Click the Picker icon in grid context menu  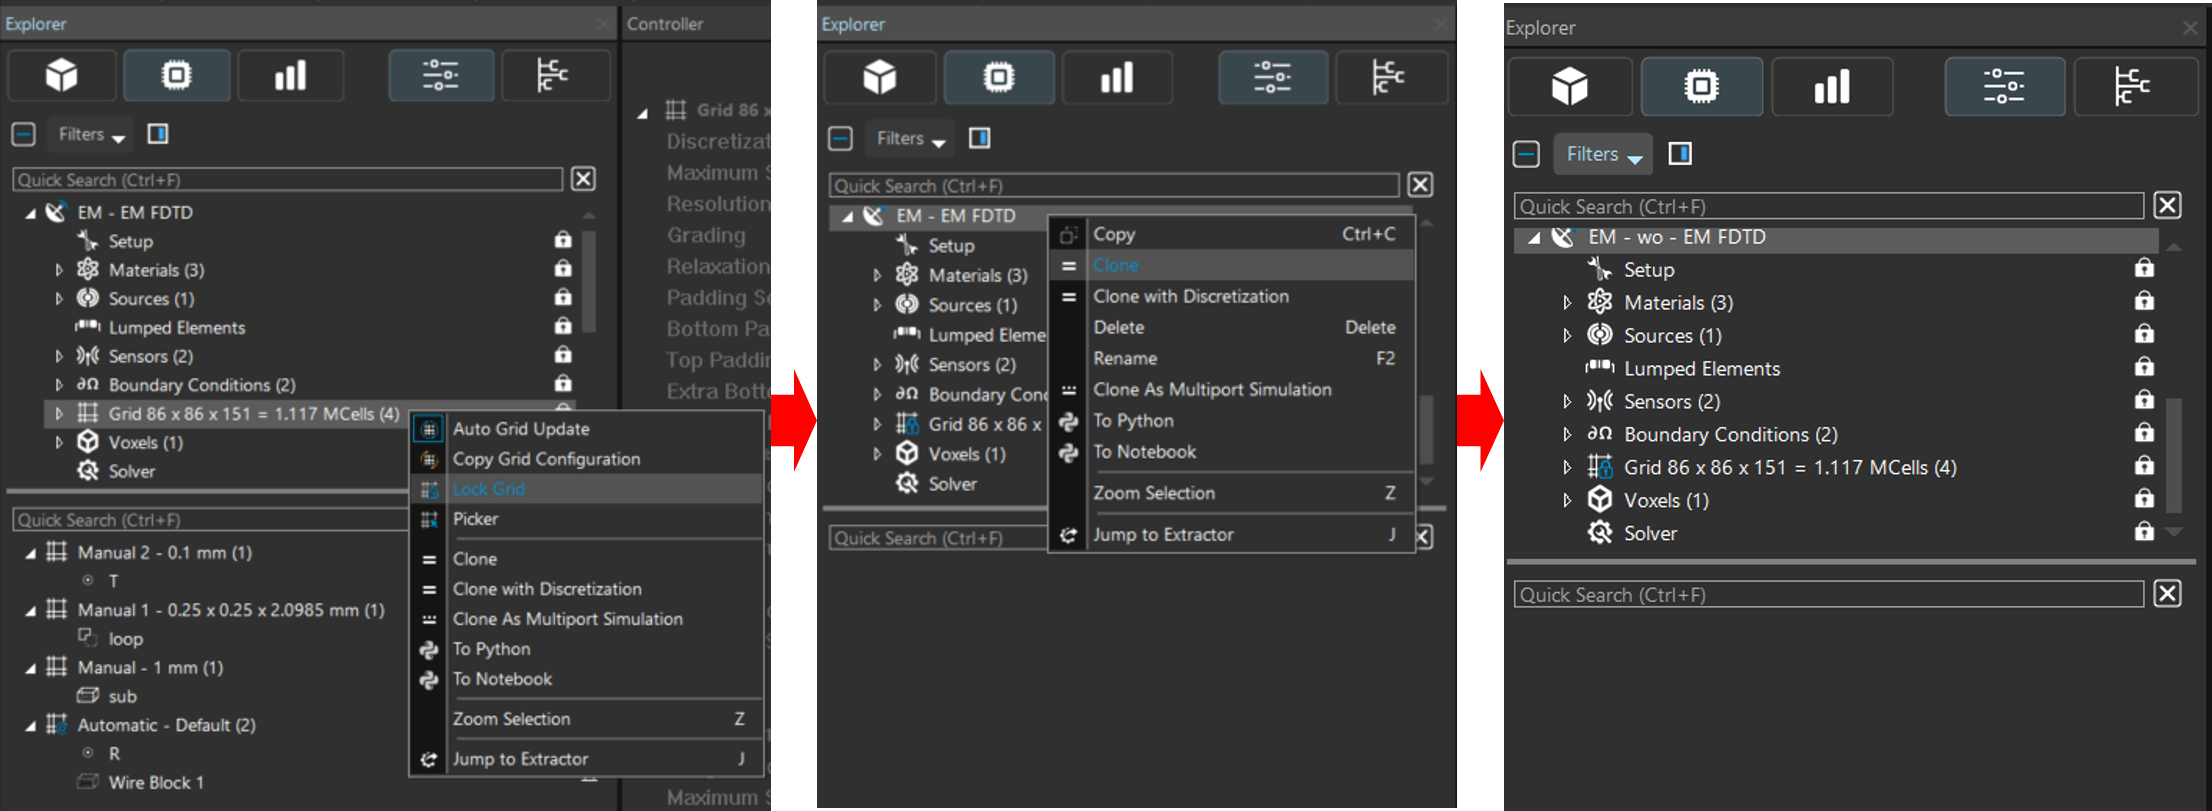(x=429, y=519)
